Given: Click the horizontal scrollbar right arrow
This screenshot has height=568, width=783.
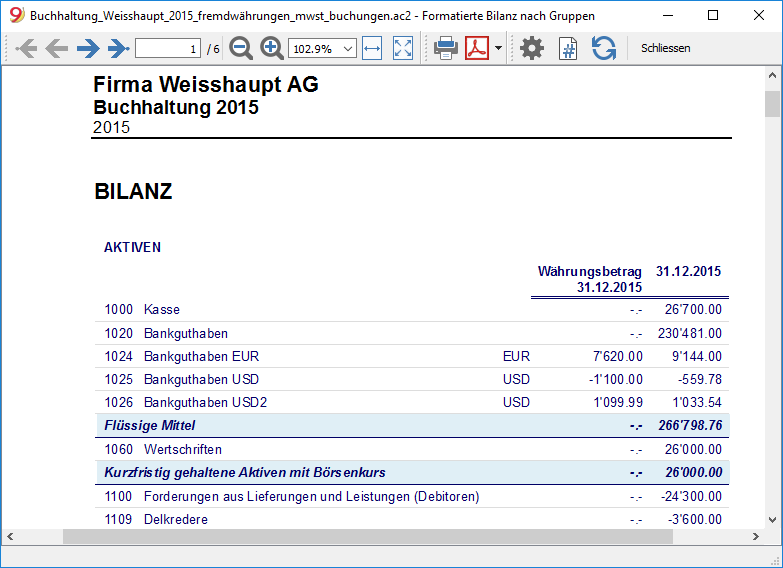Looking at the screenshot, I should pos(756,537).
